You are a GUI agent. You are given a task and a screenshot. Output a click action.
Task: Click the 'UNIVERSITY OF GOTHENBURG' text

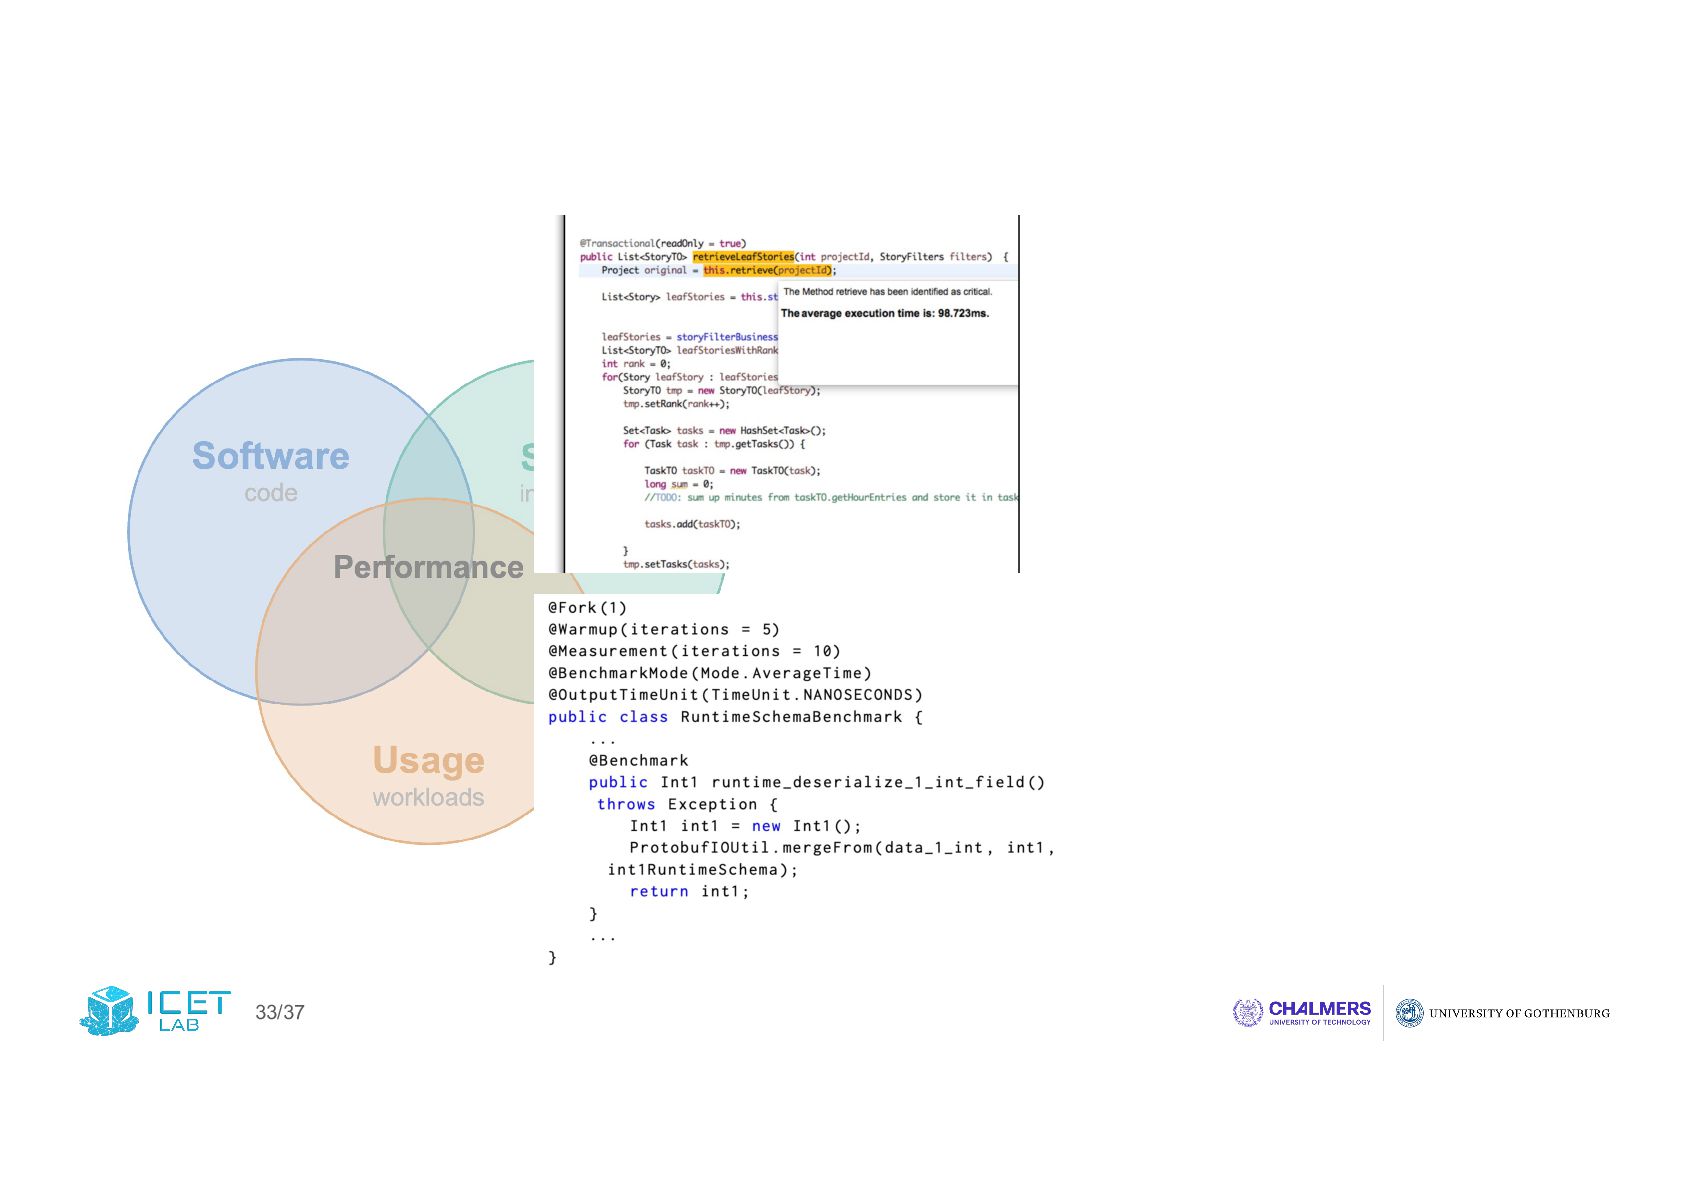[1519, 1013]
